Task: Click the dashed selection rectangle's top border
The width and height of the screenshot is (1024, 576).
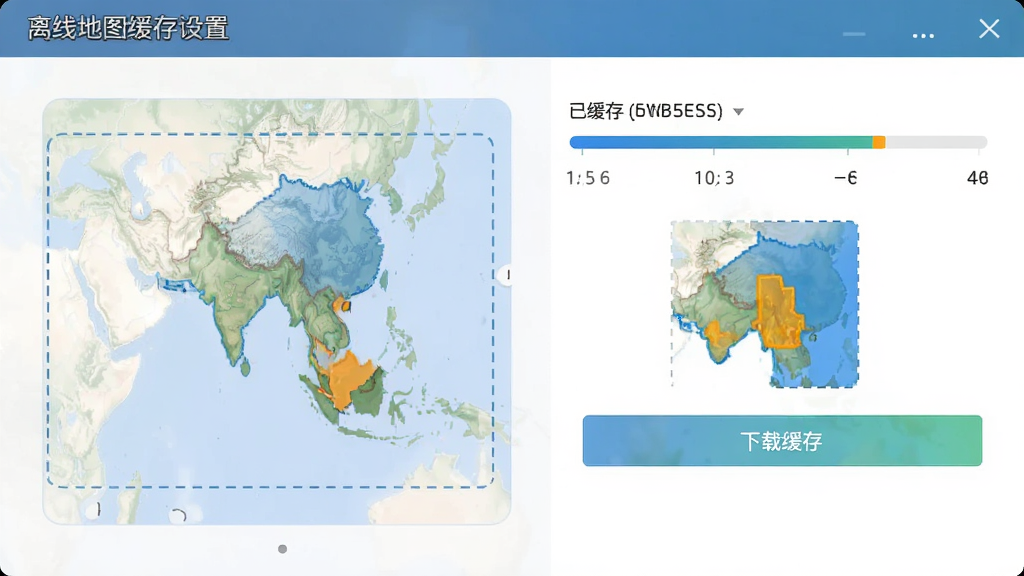Action: point(270,135)
